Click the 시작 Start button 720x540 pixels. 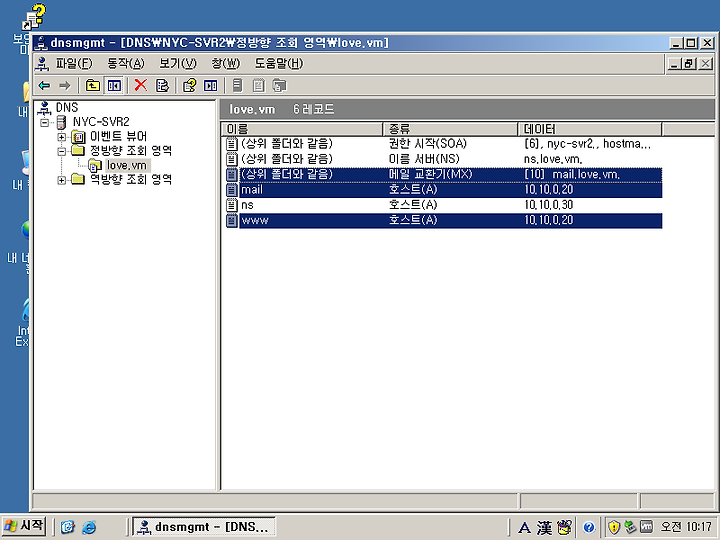pos(24,526)
